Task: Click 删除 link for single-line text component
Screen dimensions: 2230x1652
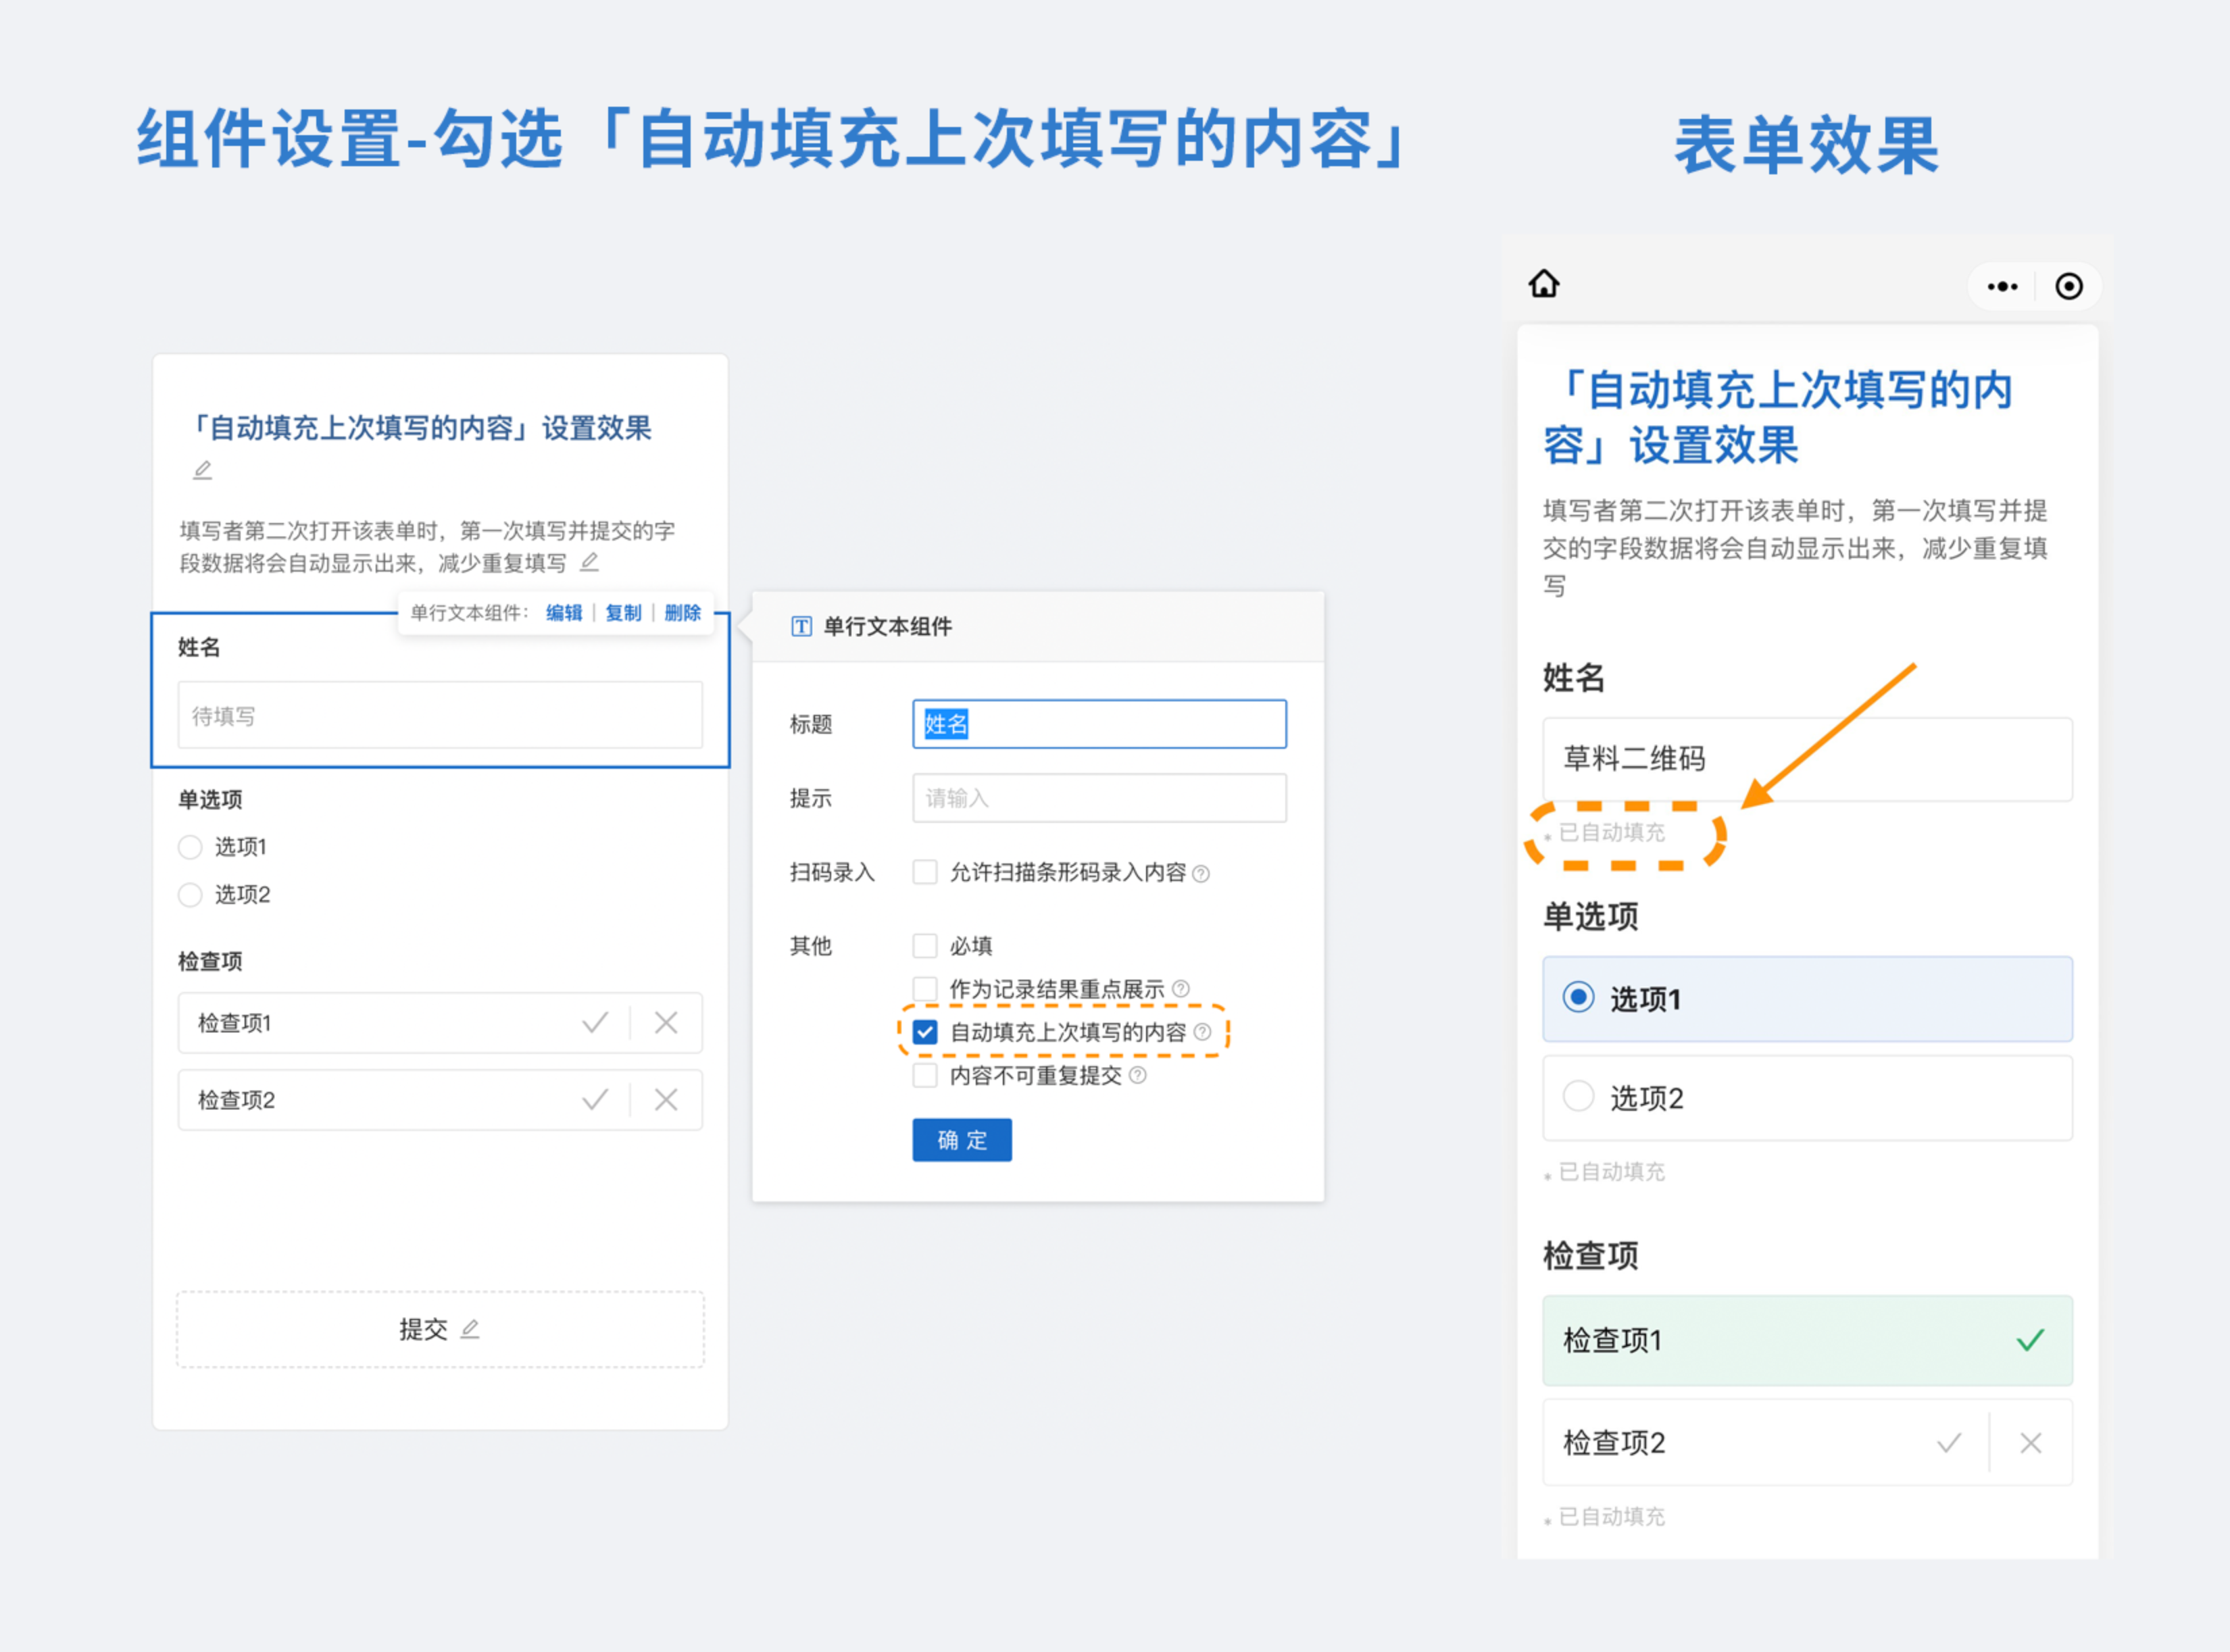Action: 683,613
